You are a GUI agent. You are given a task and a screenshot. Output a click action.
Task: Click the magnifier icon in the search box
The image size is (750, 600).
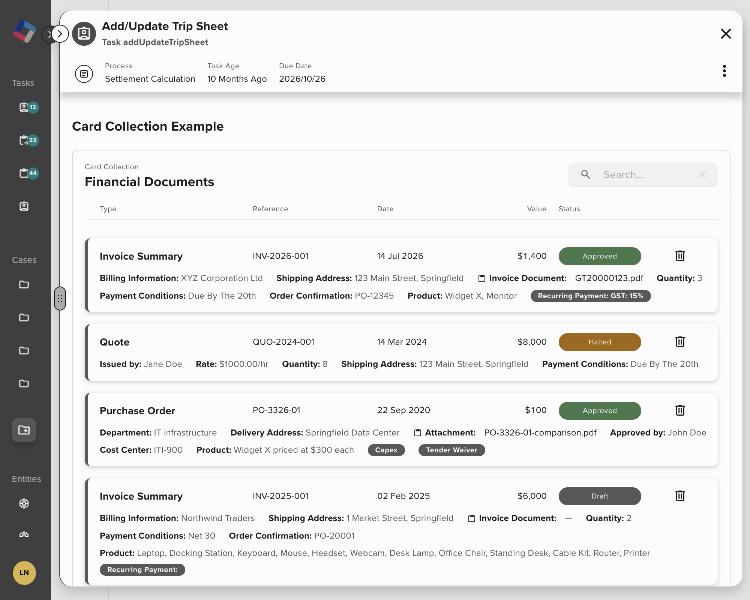[585, 175]
